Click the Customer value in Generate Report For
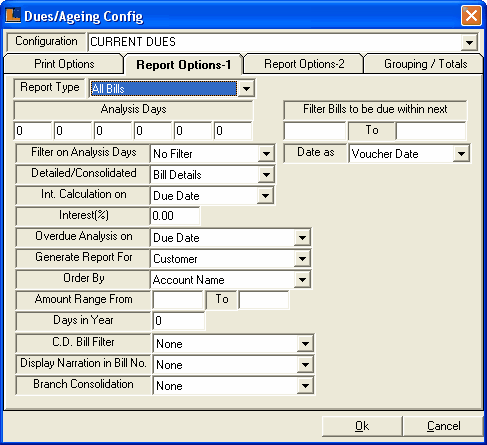 click(175, 259)
